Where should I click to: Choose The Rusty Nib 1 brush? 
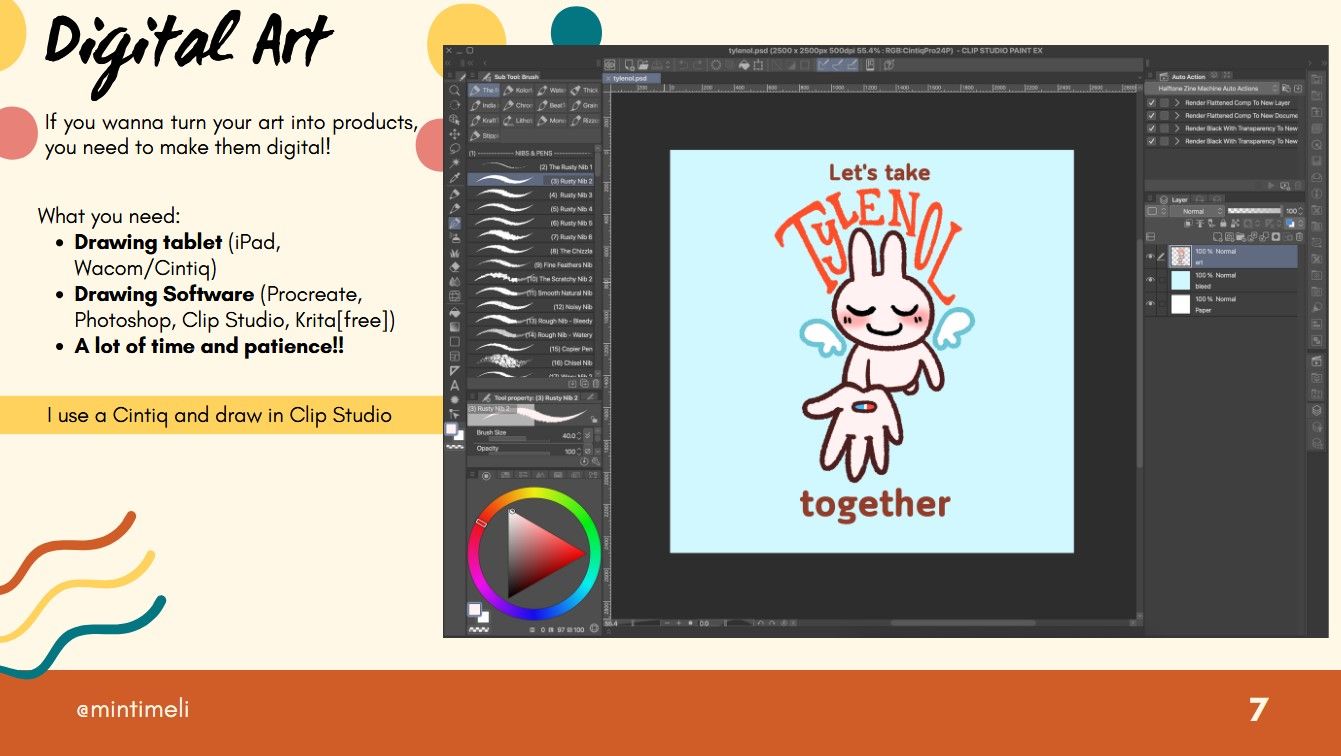(x=532, y=167)
